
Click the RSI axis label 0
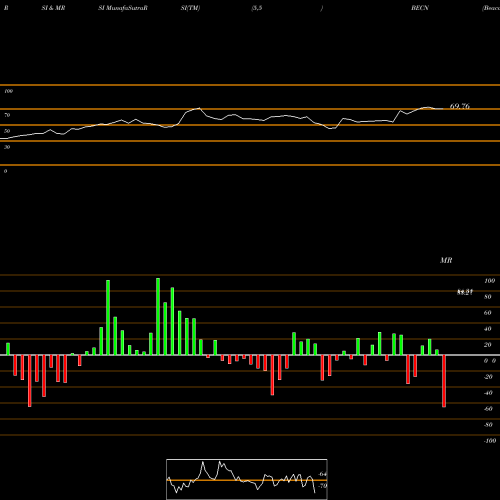[x=5, y=171]
